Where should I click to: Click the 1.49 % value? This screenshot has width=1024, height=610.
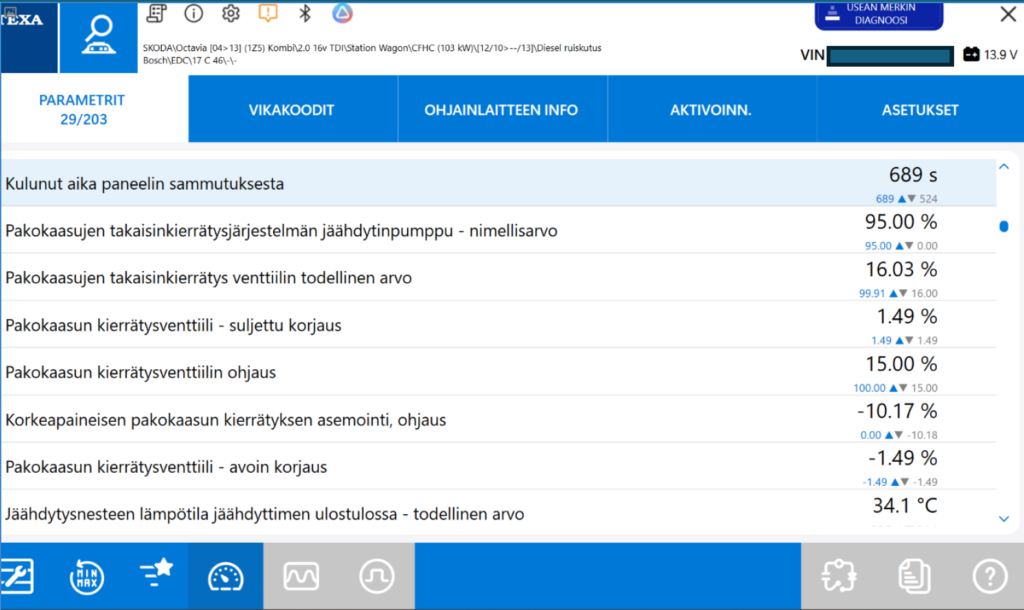[906, 317]
